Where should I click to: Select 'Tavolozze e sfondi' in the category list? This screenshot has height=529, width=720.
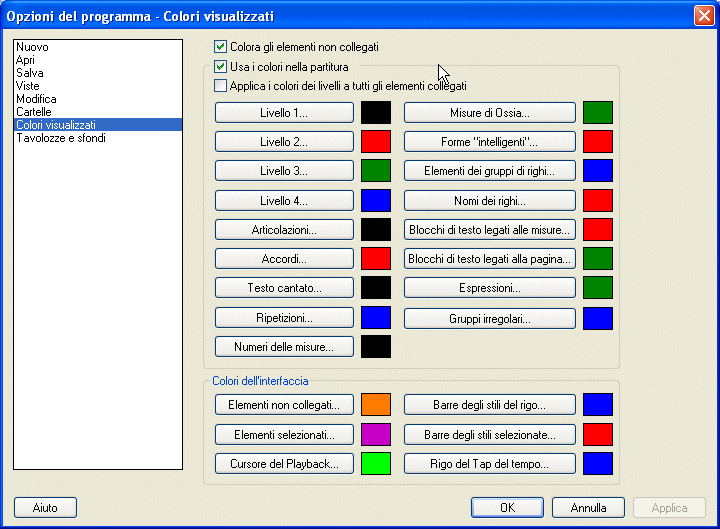click(61, 138)
